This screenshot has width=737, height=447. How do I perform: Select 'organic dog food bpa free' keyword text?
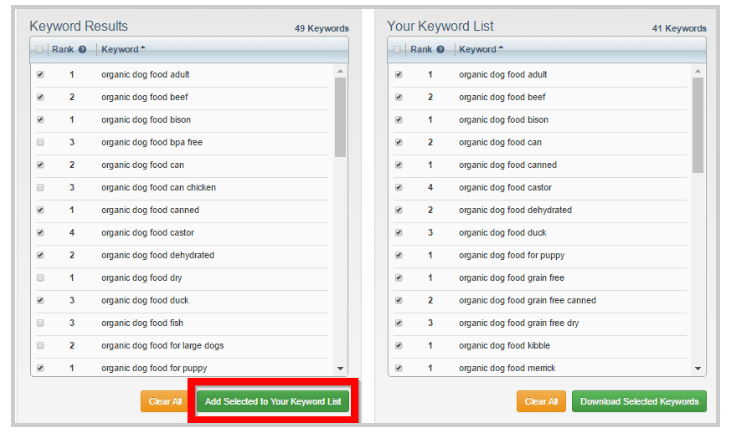pyautogui.click(x=152, y=142)
